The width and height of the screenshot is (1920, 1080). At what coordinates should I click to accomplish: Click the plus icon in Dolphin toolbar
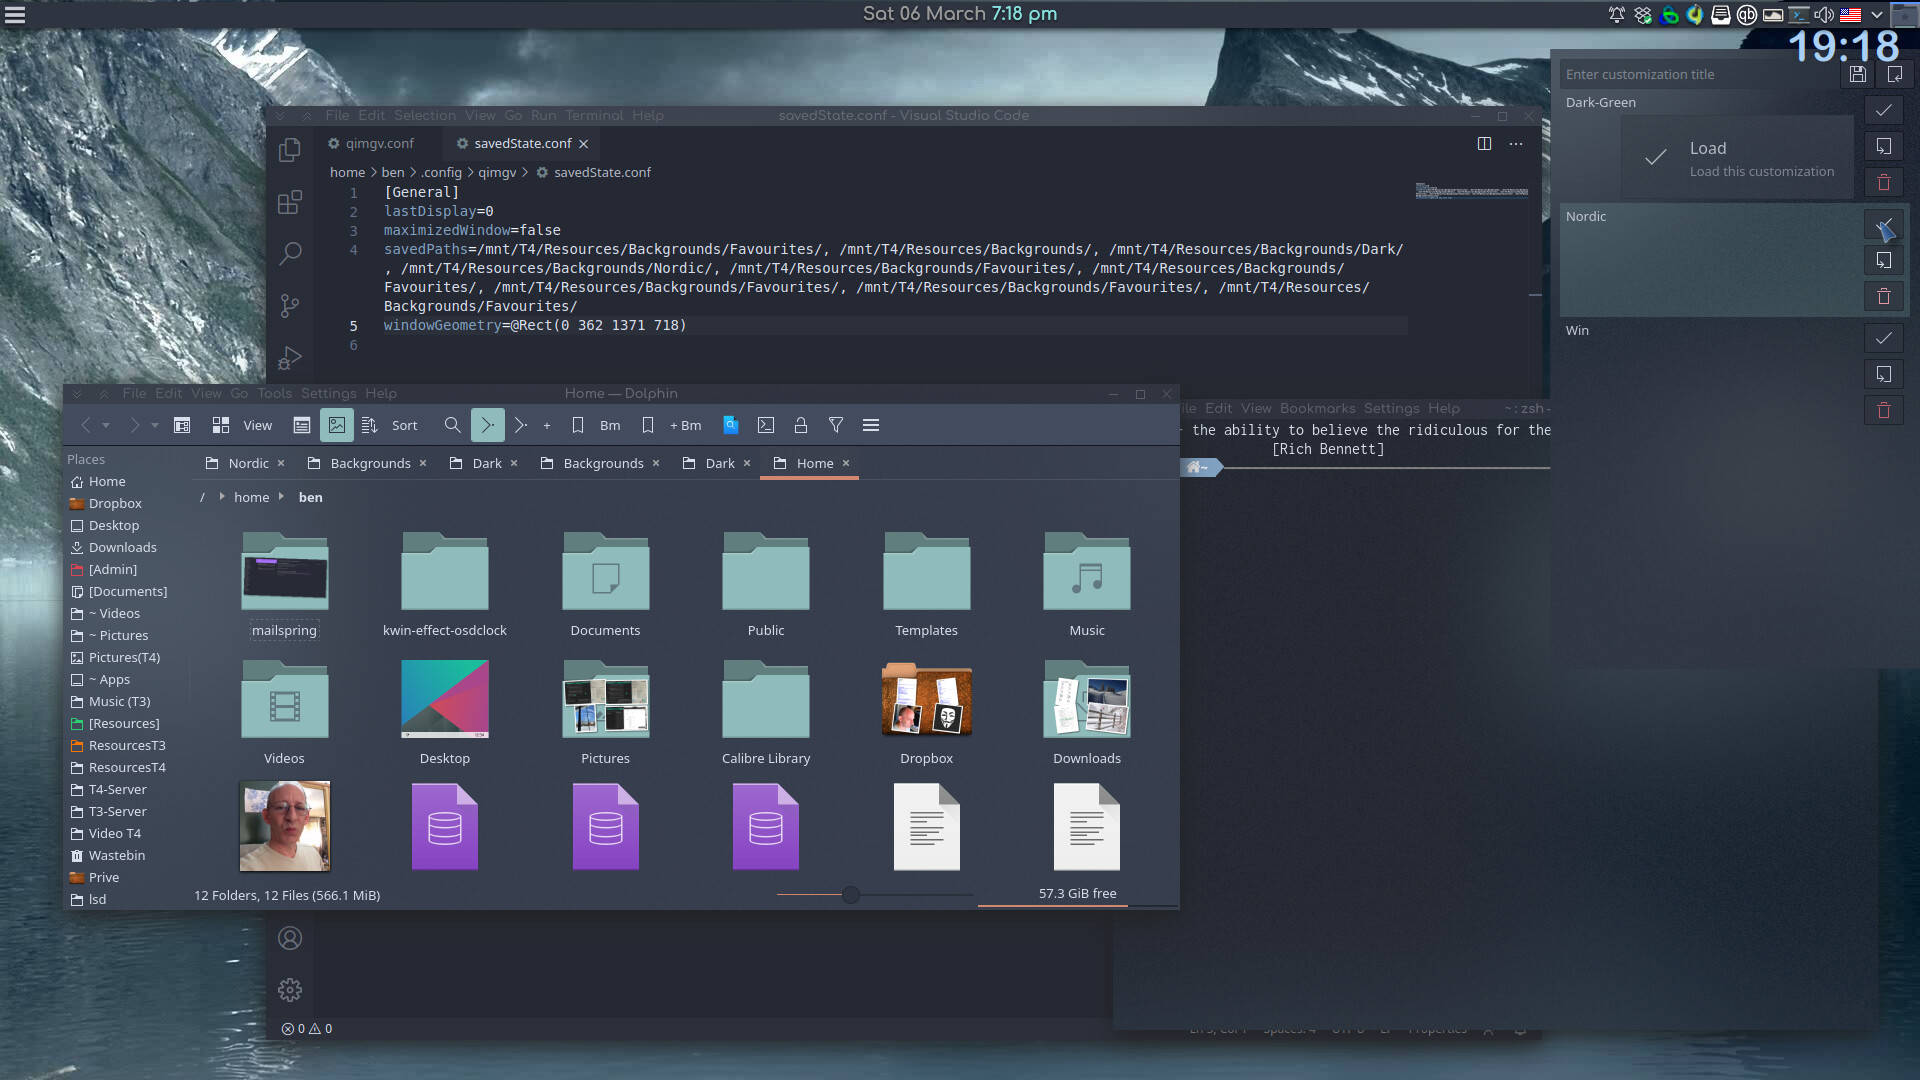point(547,426)
